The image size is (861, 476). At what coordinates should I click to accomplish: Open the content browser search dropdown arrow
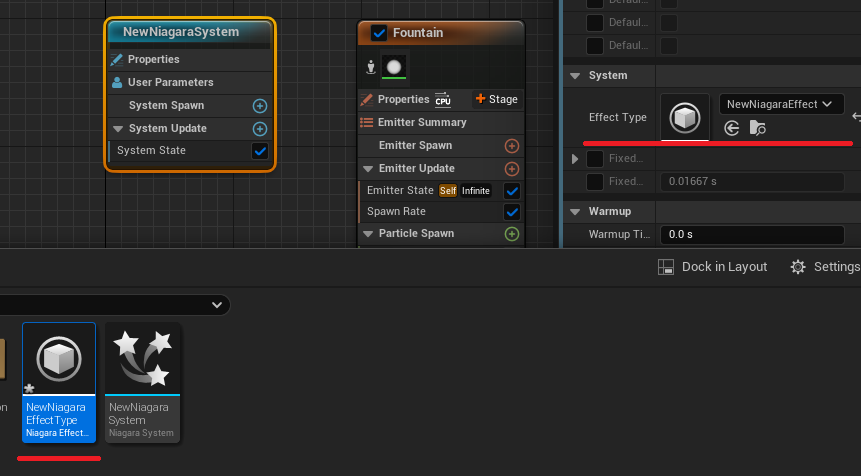point(217,305)
